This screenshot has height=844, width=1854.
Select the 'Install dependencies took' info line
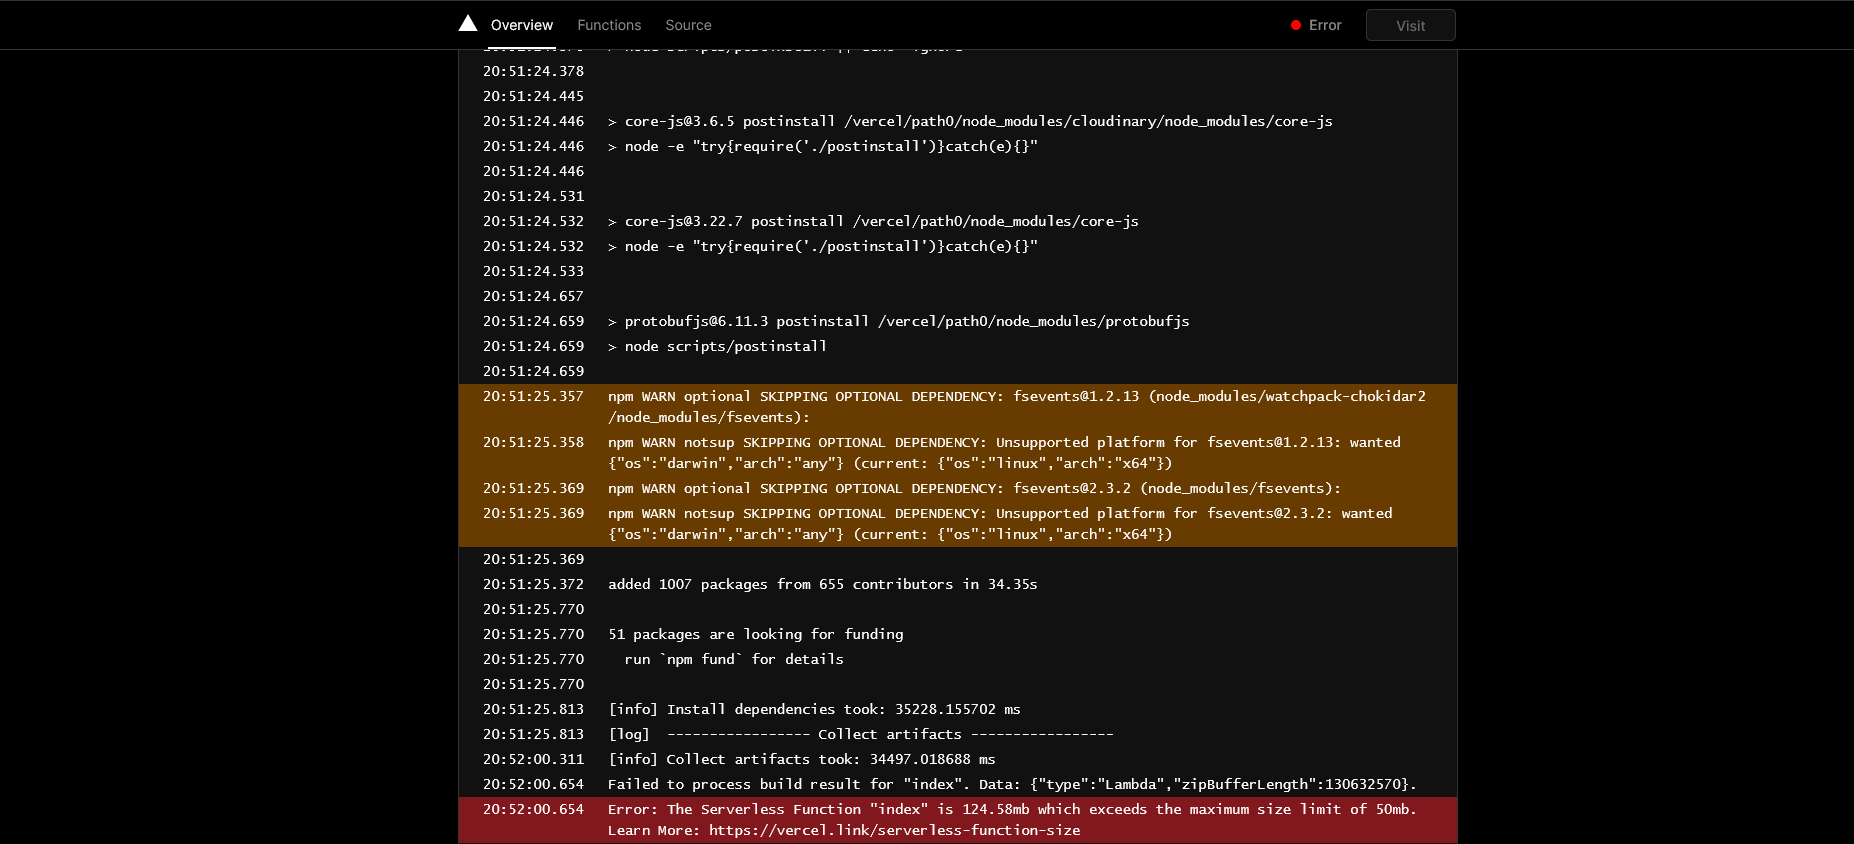coord(958,709)
